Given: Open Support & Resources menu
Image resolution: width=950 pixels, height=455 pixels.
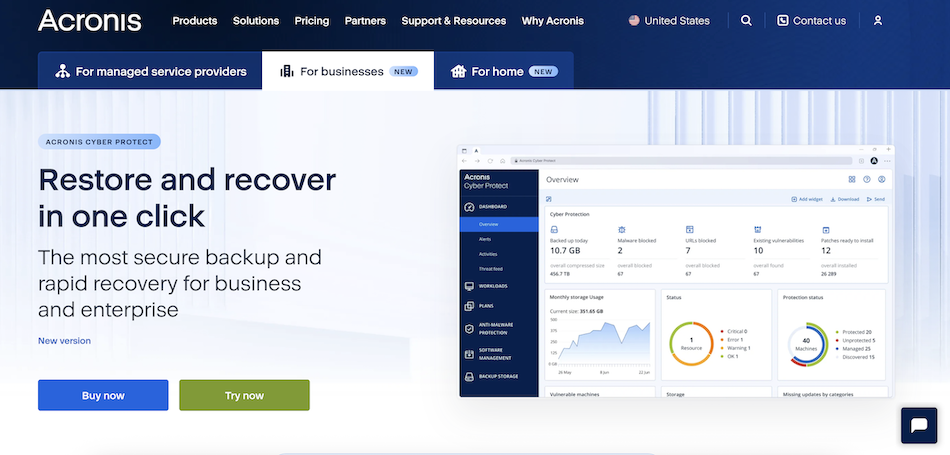Looking at the screenshot, I should coord(453,21).
